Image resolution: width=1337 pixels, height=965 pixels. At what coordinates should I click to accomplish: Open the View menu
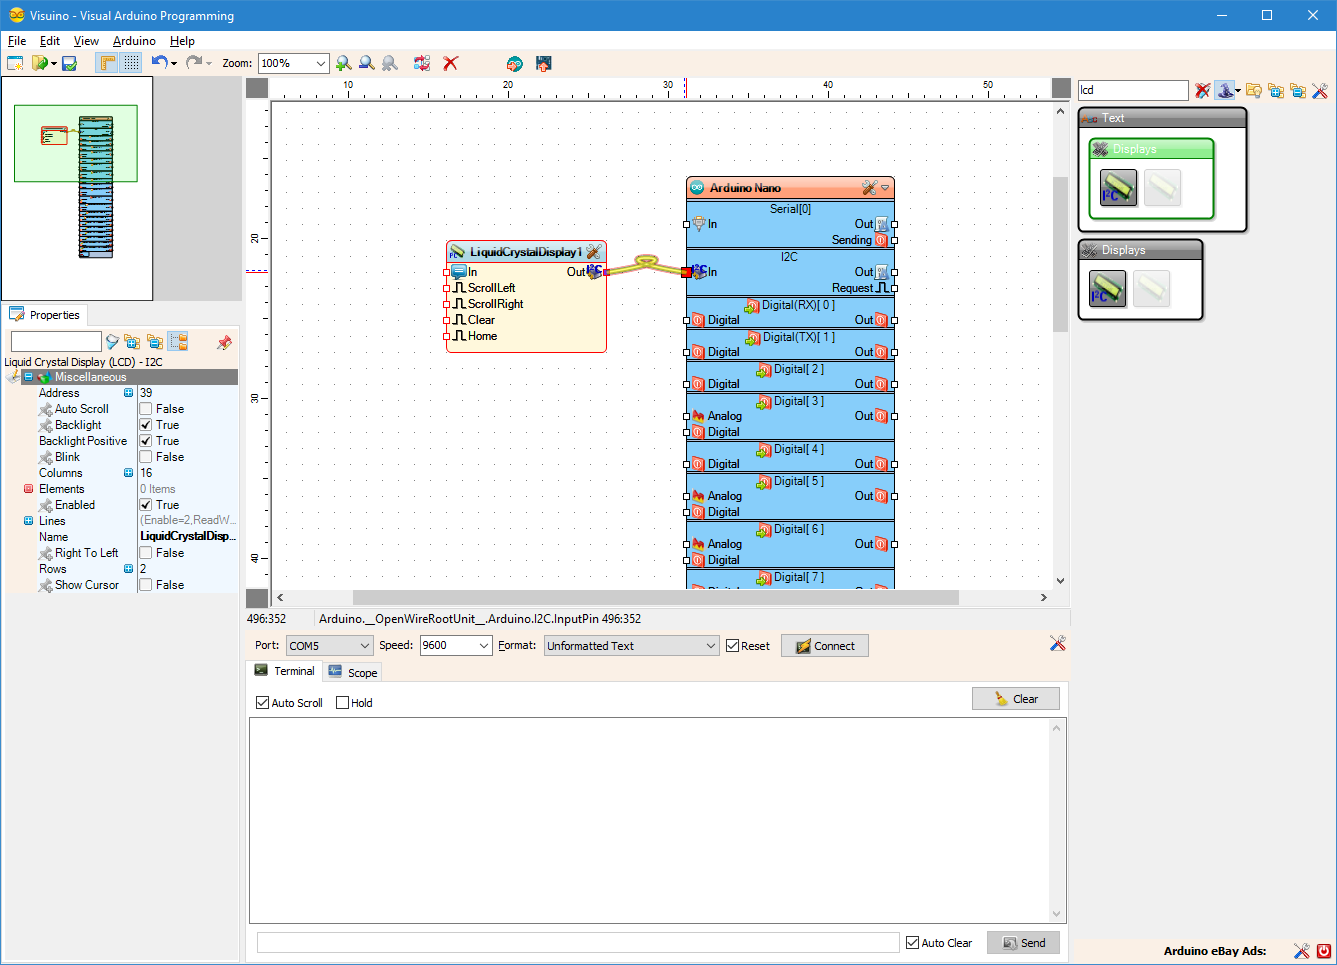[86, 41]
